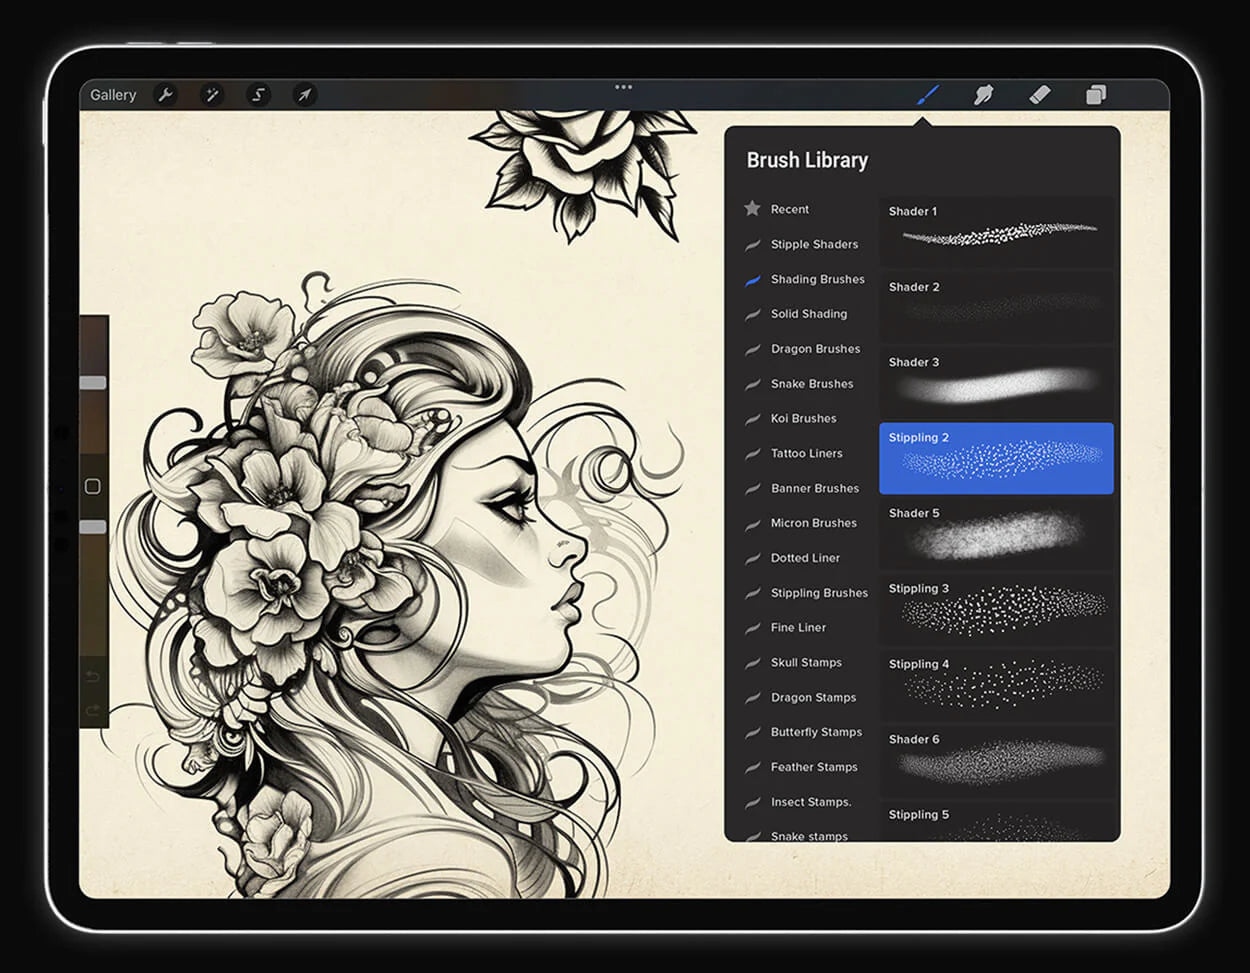The image size is (1250, 973).
Task: Select the Stippling 3 brush
Action: (996, 609)
